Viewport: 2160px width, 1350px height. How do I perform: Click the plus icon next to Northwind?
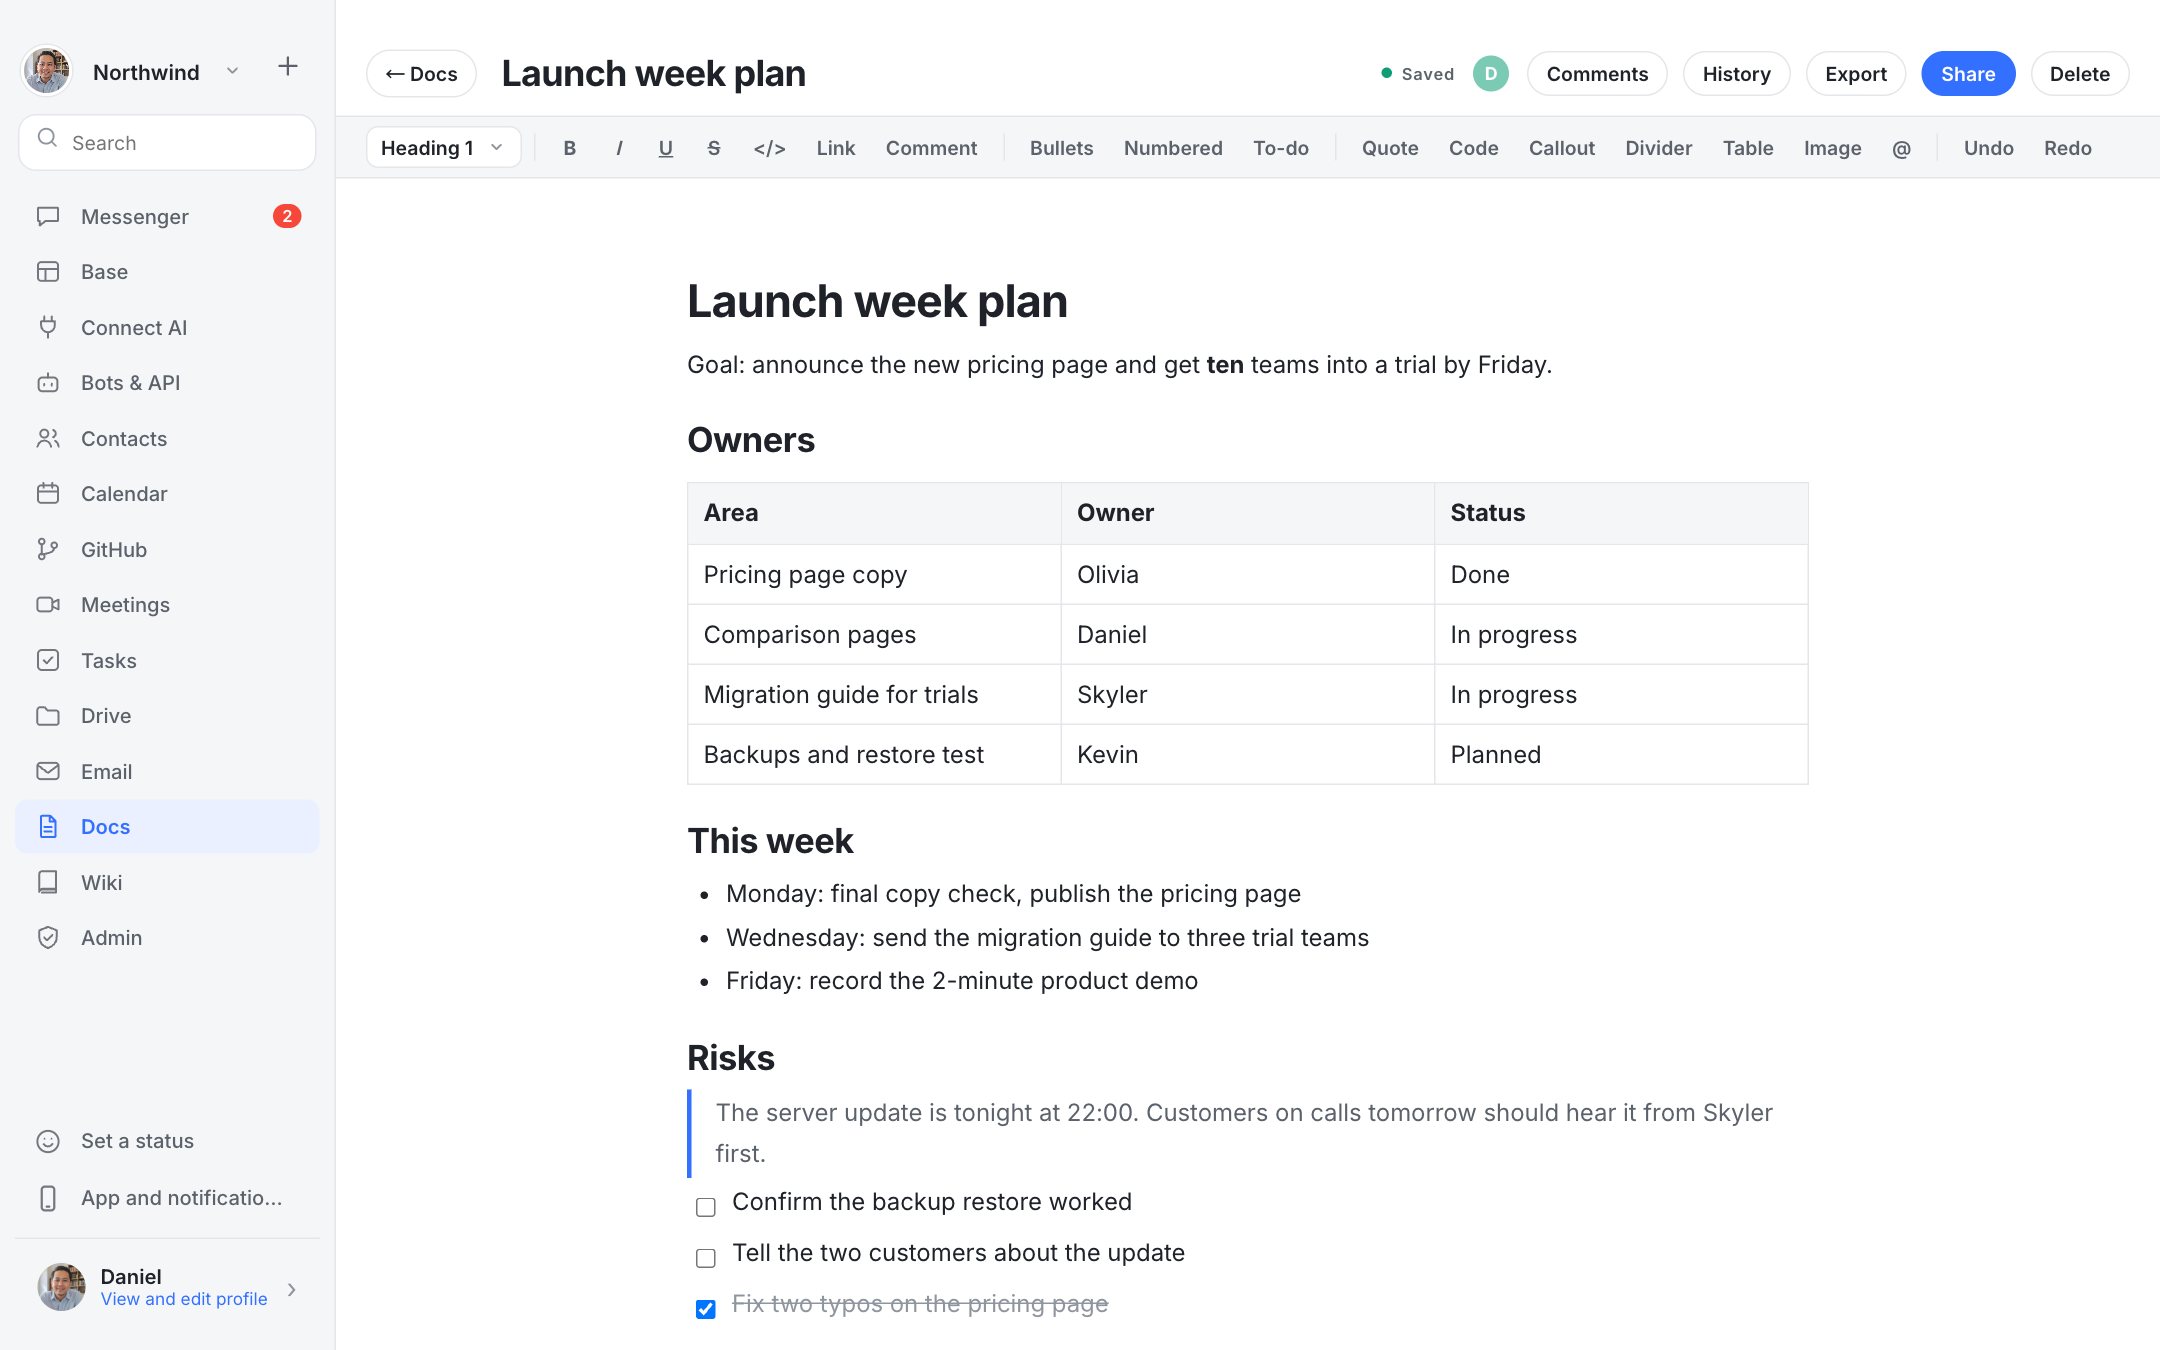(x=288, y=67)
